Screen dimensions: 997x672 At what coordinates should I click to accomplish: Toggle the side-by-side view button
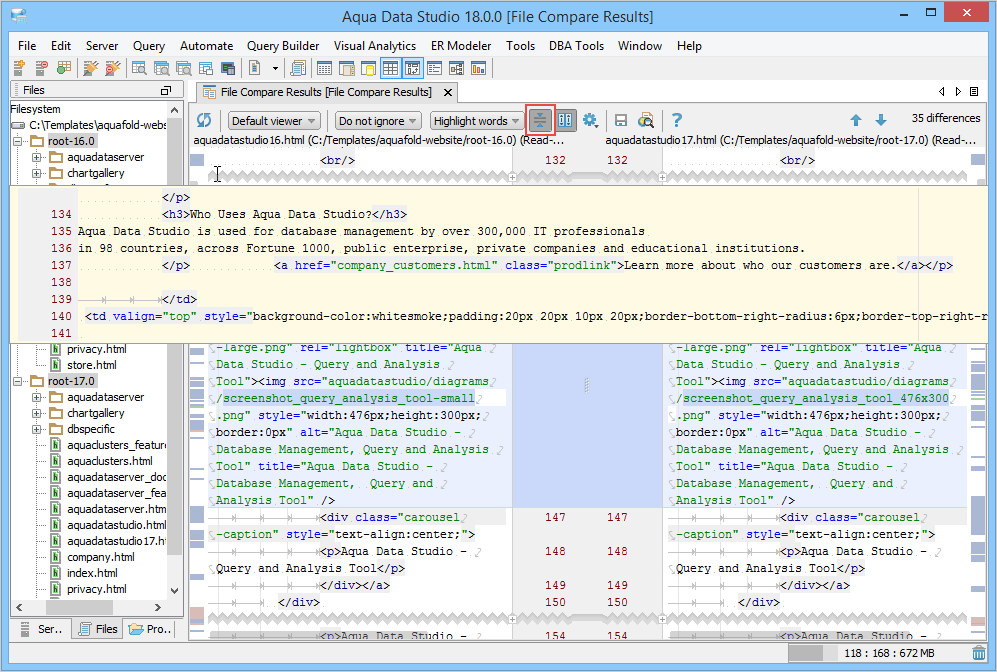[566, 120]
